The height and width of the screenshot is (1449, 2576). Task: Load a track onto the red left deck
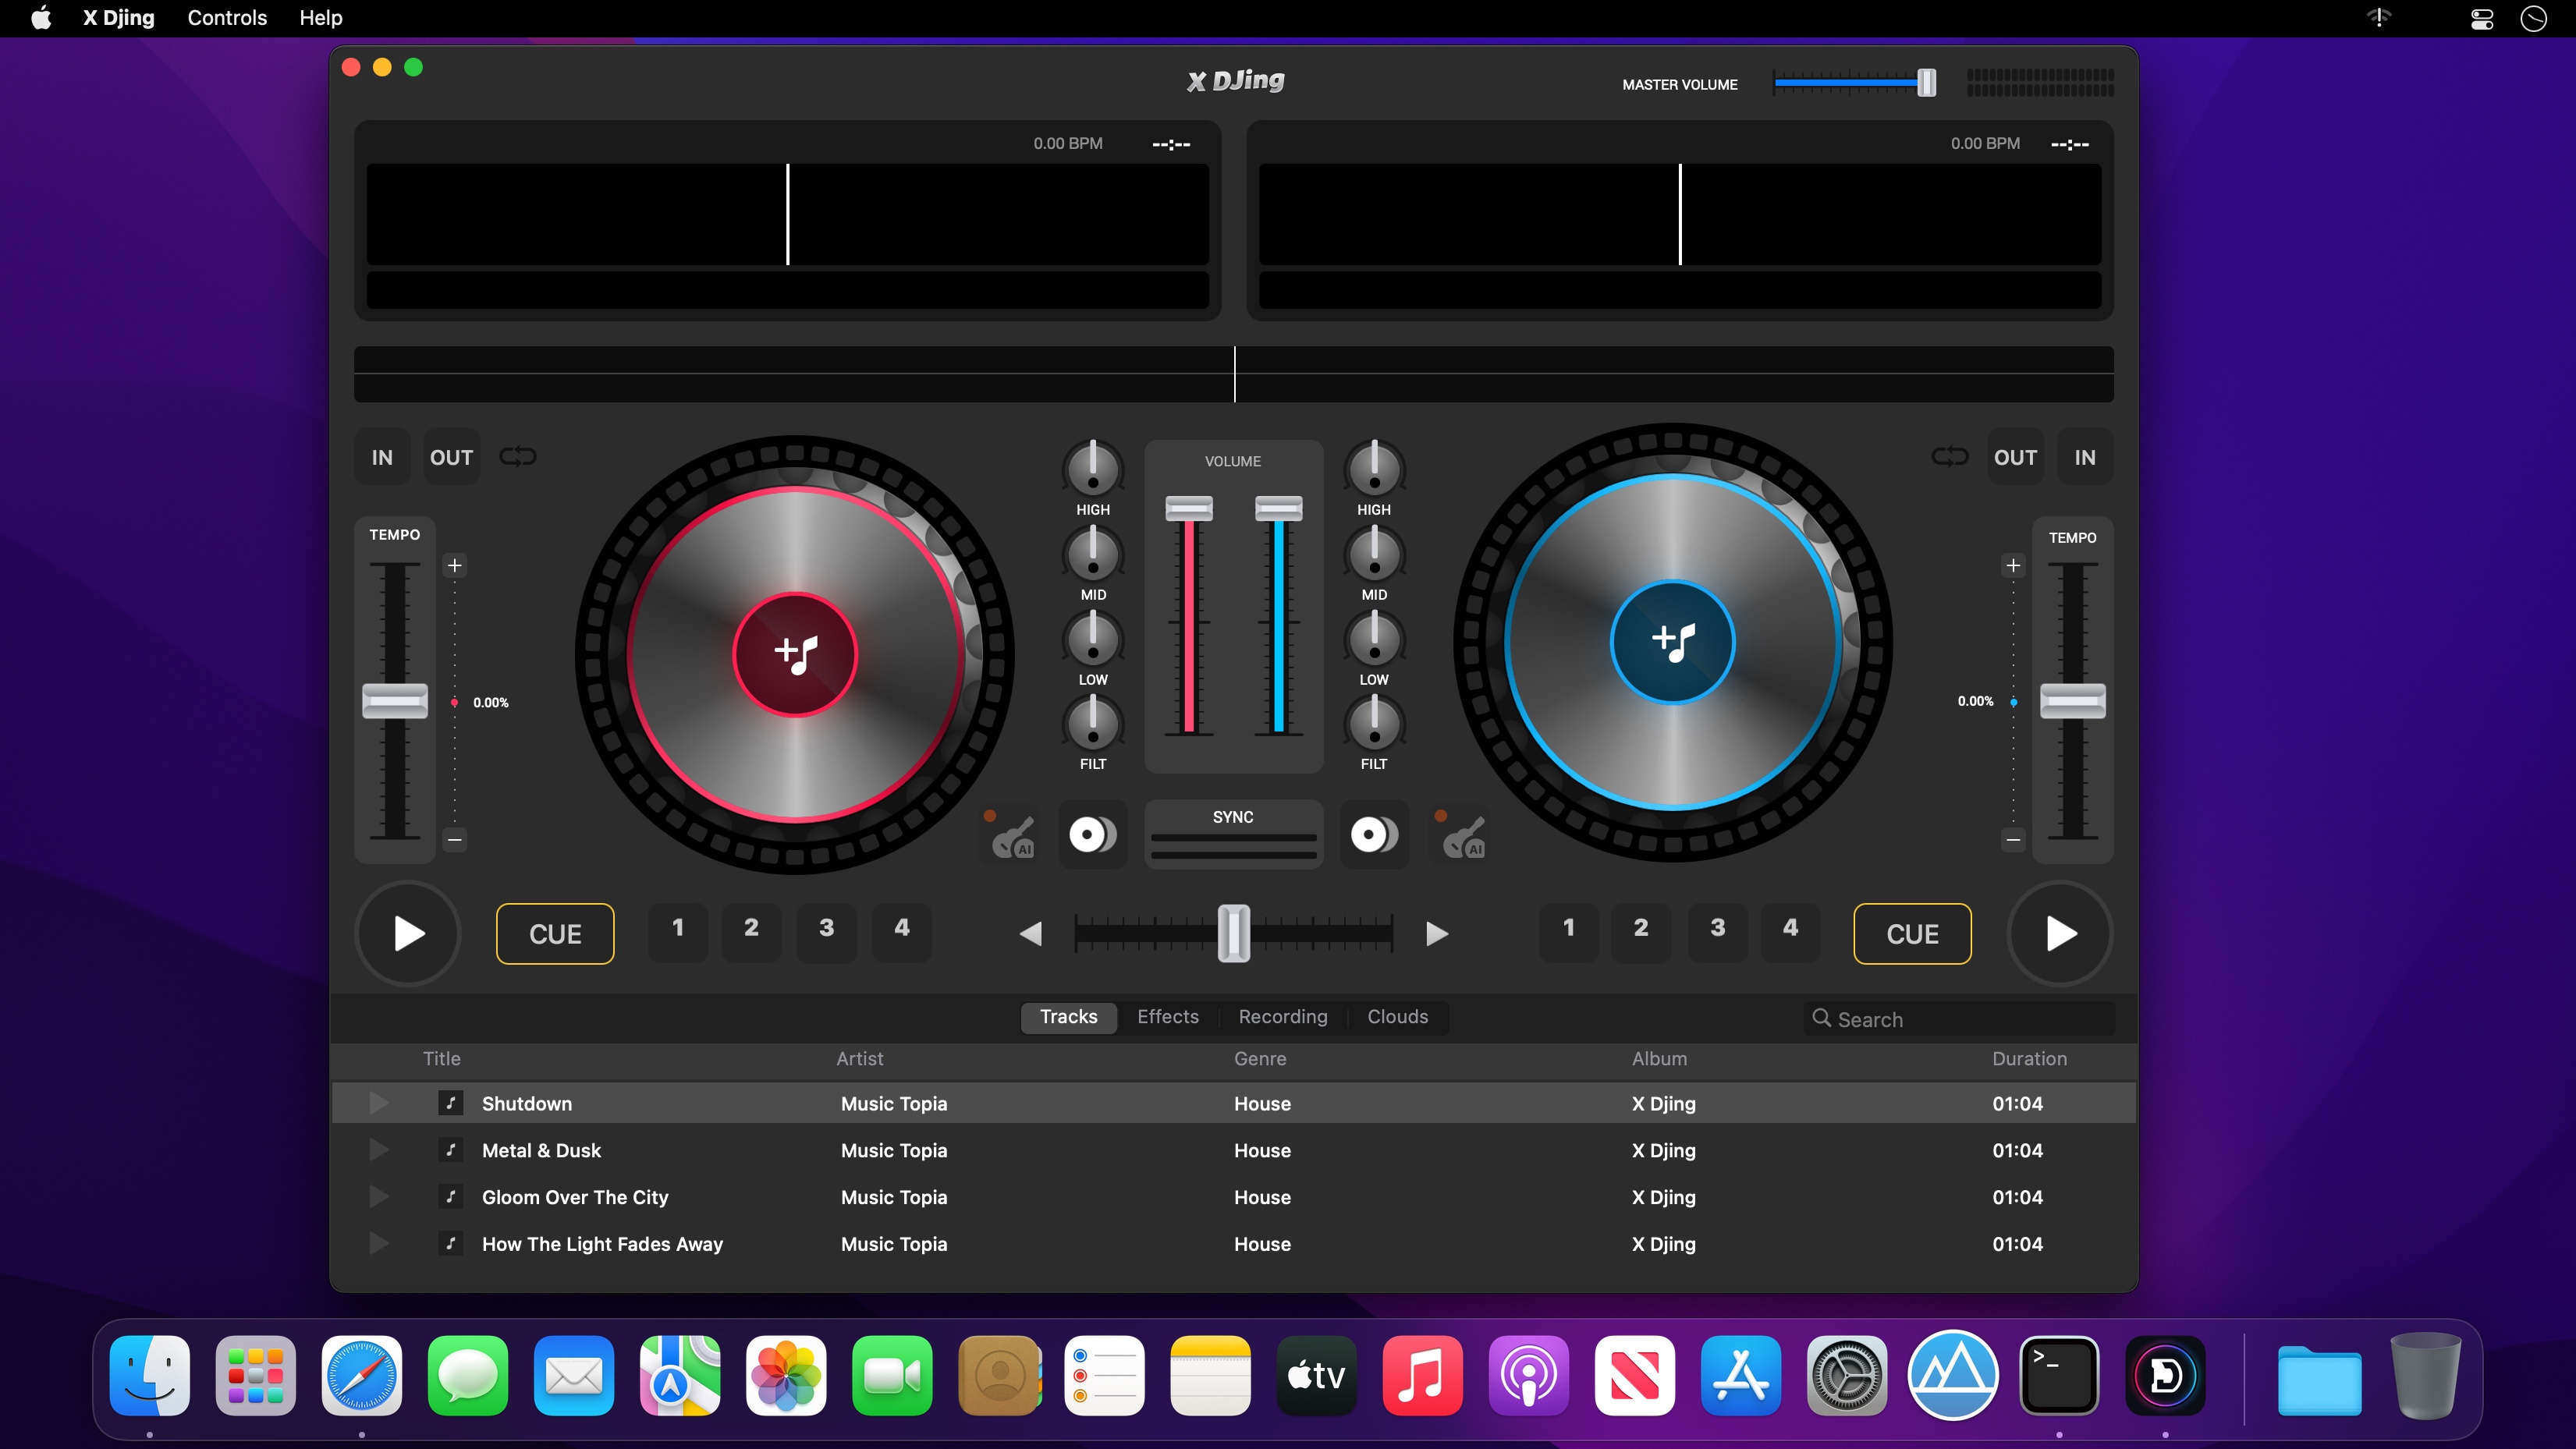pos(795,655)
